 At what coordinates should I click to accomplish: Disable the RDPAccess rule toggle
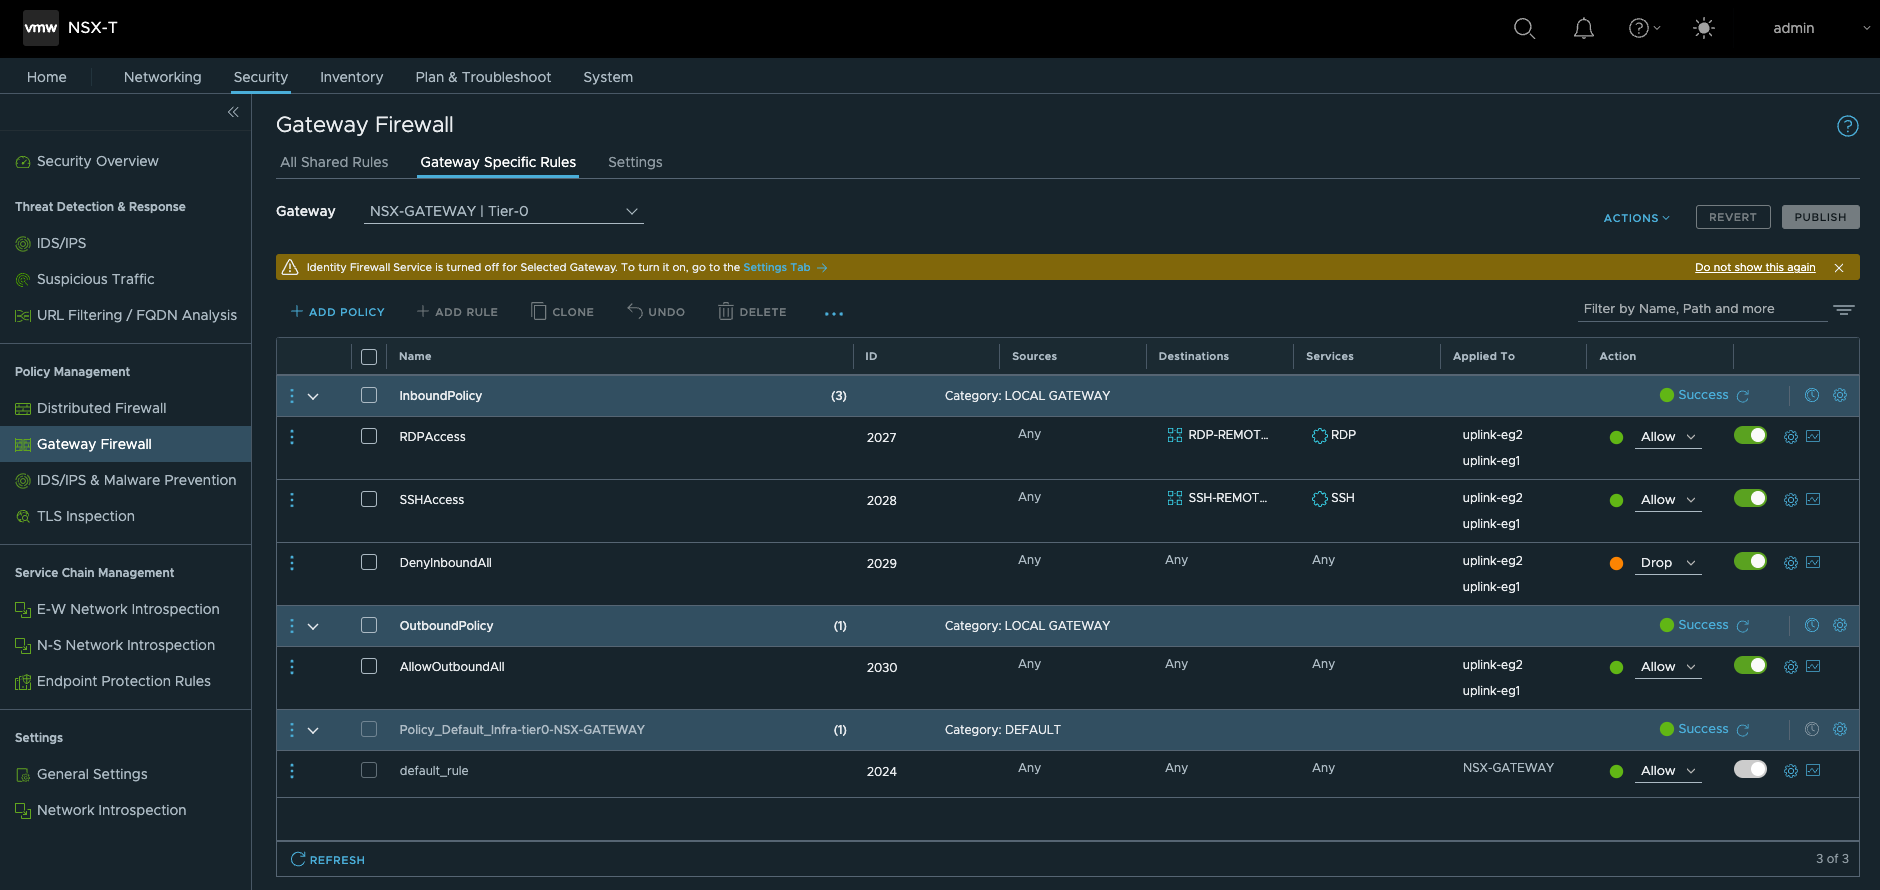tap(1751, 436)
